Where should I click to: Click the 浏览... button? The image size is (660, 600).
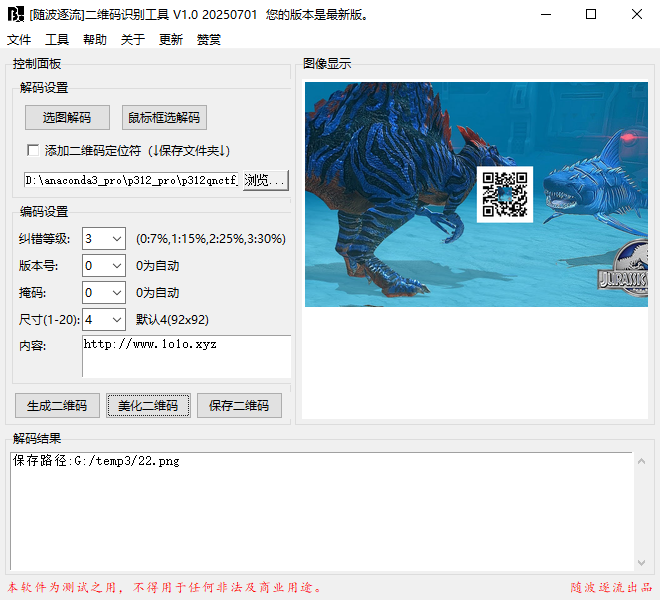click(x=266, y=180)
